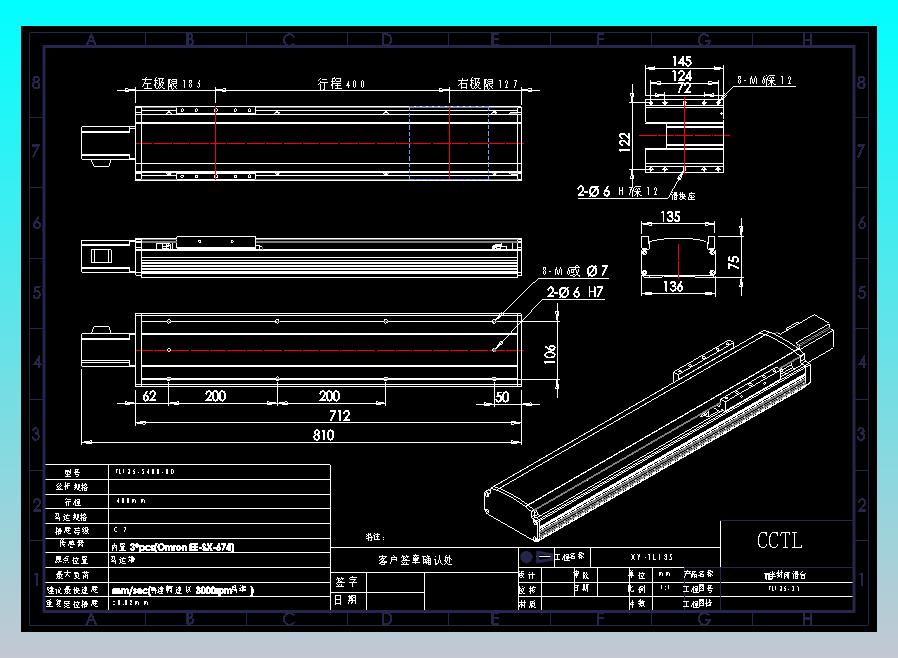The height and width of the screenshot is (658, 898).
Task: Click the '8-M6深12' hole callout
Action: (x=765, y=81)
